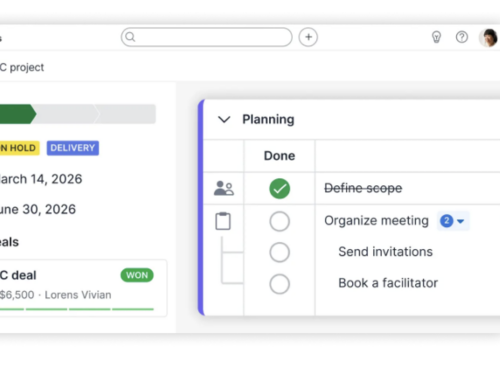Open the lightbulb tips icon
Screen dimensions: 500x383
coord(436,37)
